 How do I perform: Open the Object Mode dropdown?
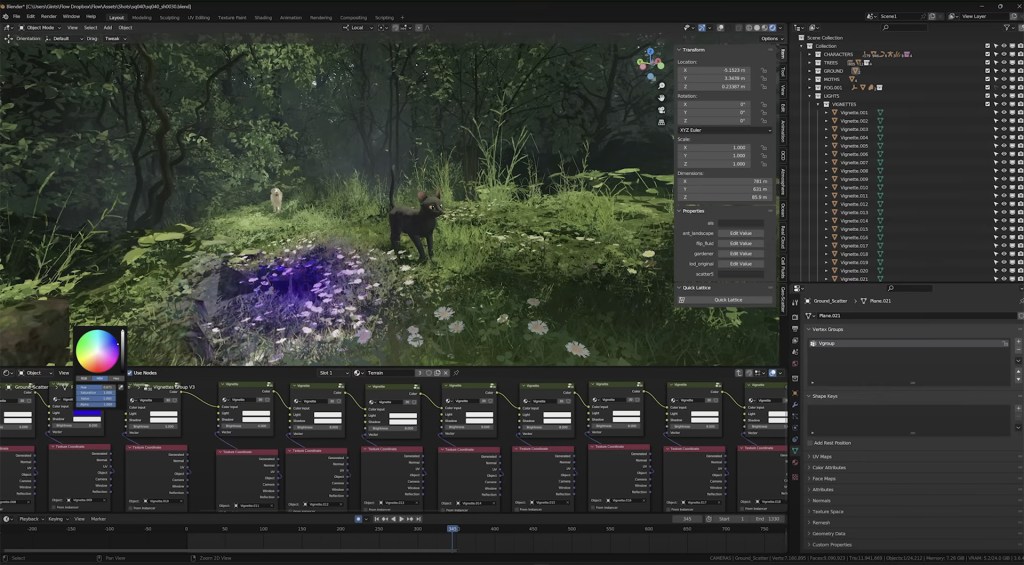pos(39,27)
